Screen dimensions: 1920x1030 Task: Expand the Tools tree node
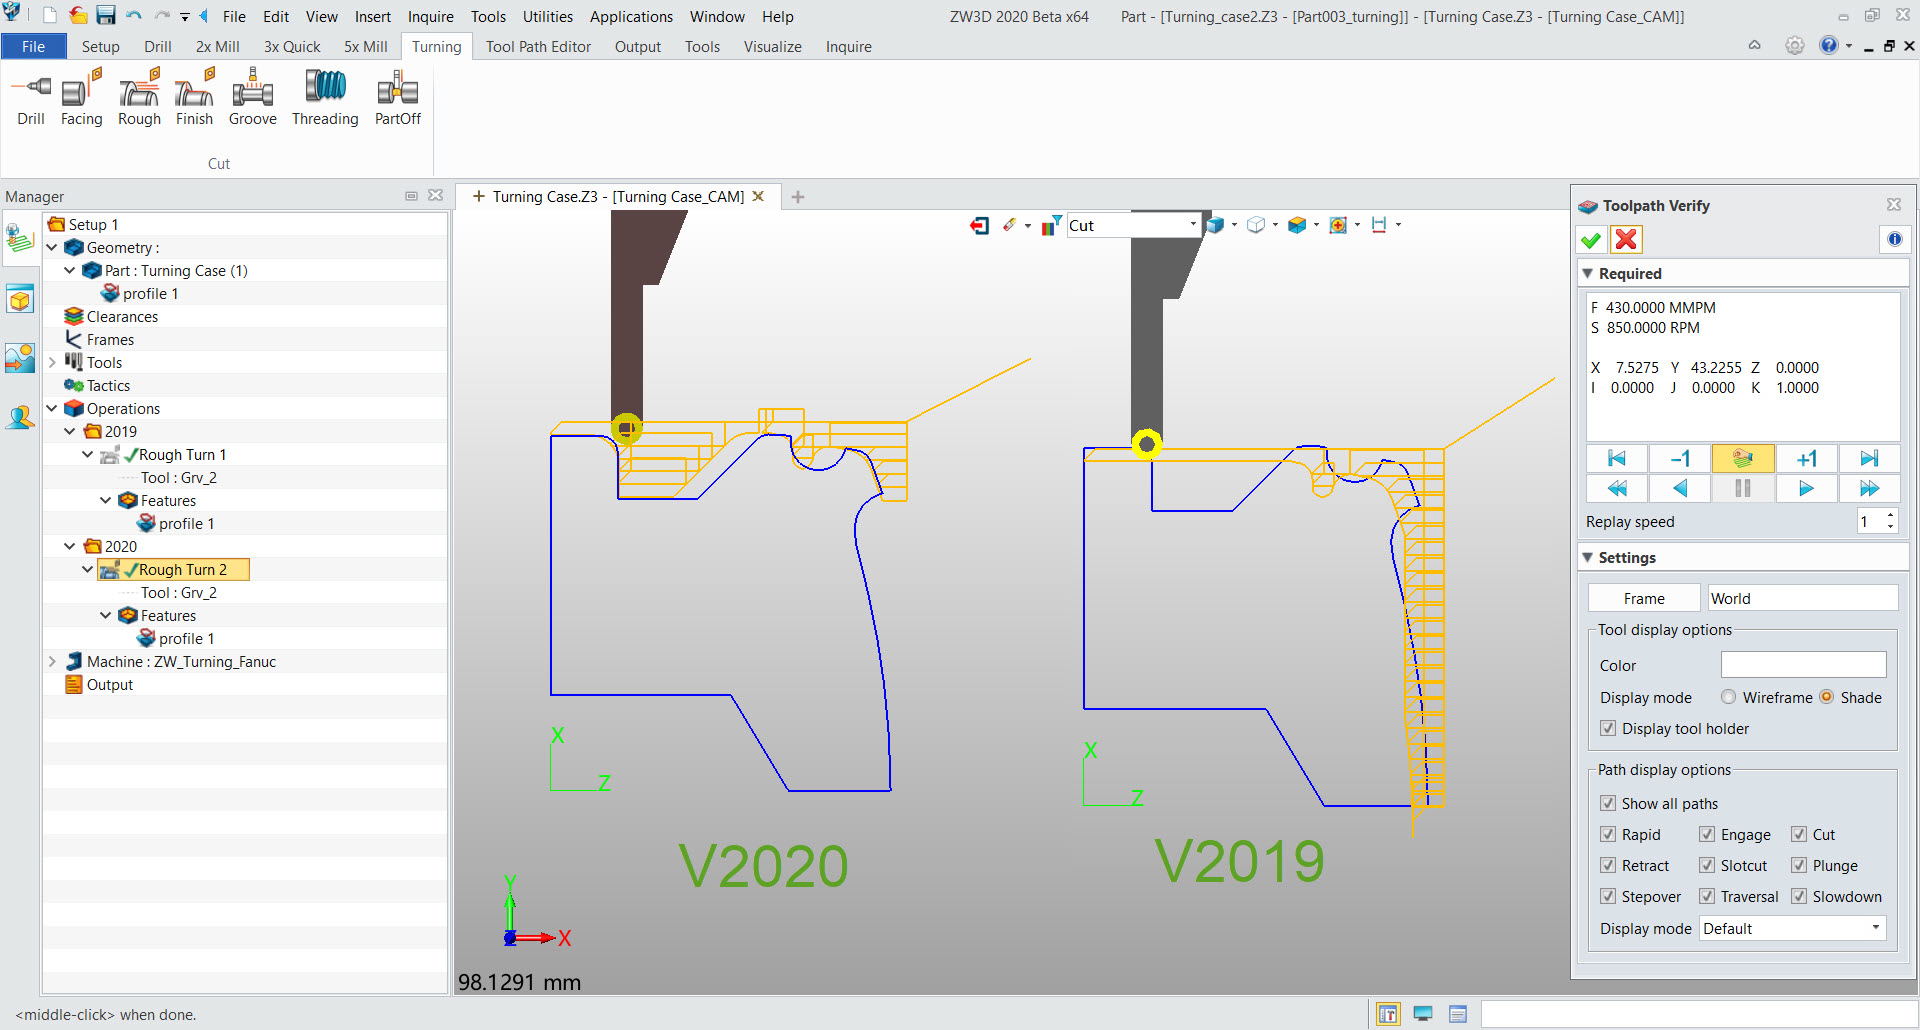tap(52, 363)
